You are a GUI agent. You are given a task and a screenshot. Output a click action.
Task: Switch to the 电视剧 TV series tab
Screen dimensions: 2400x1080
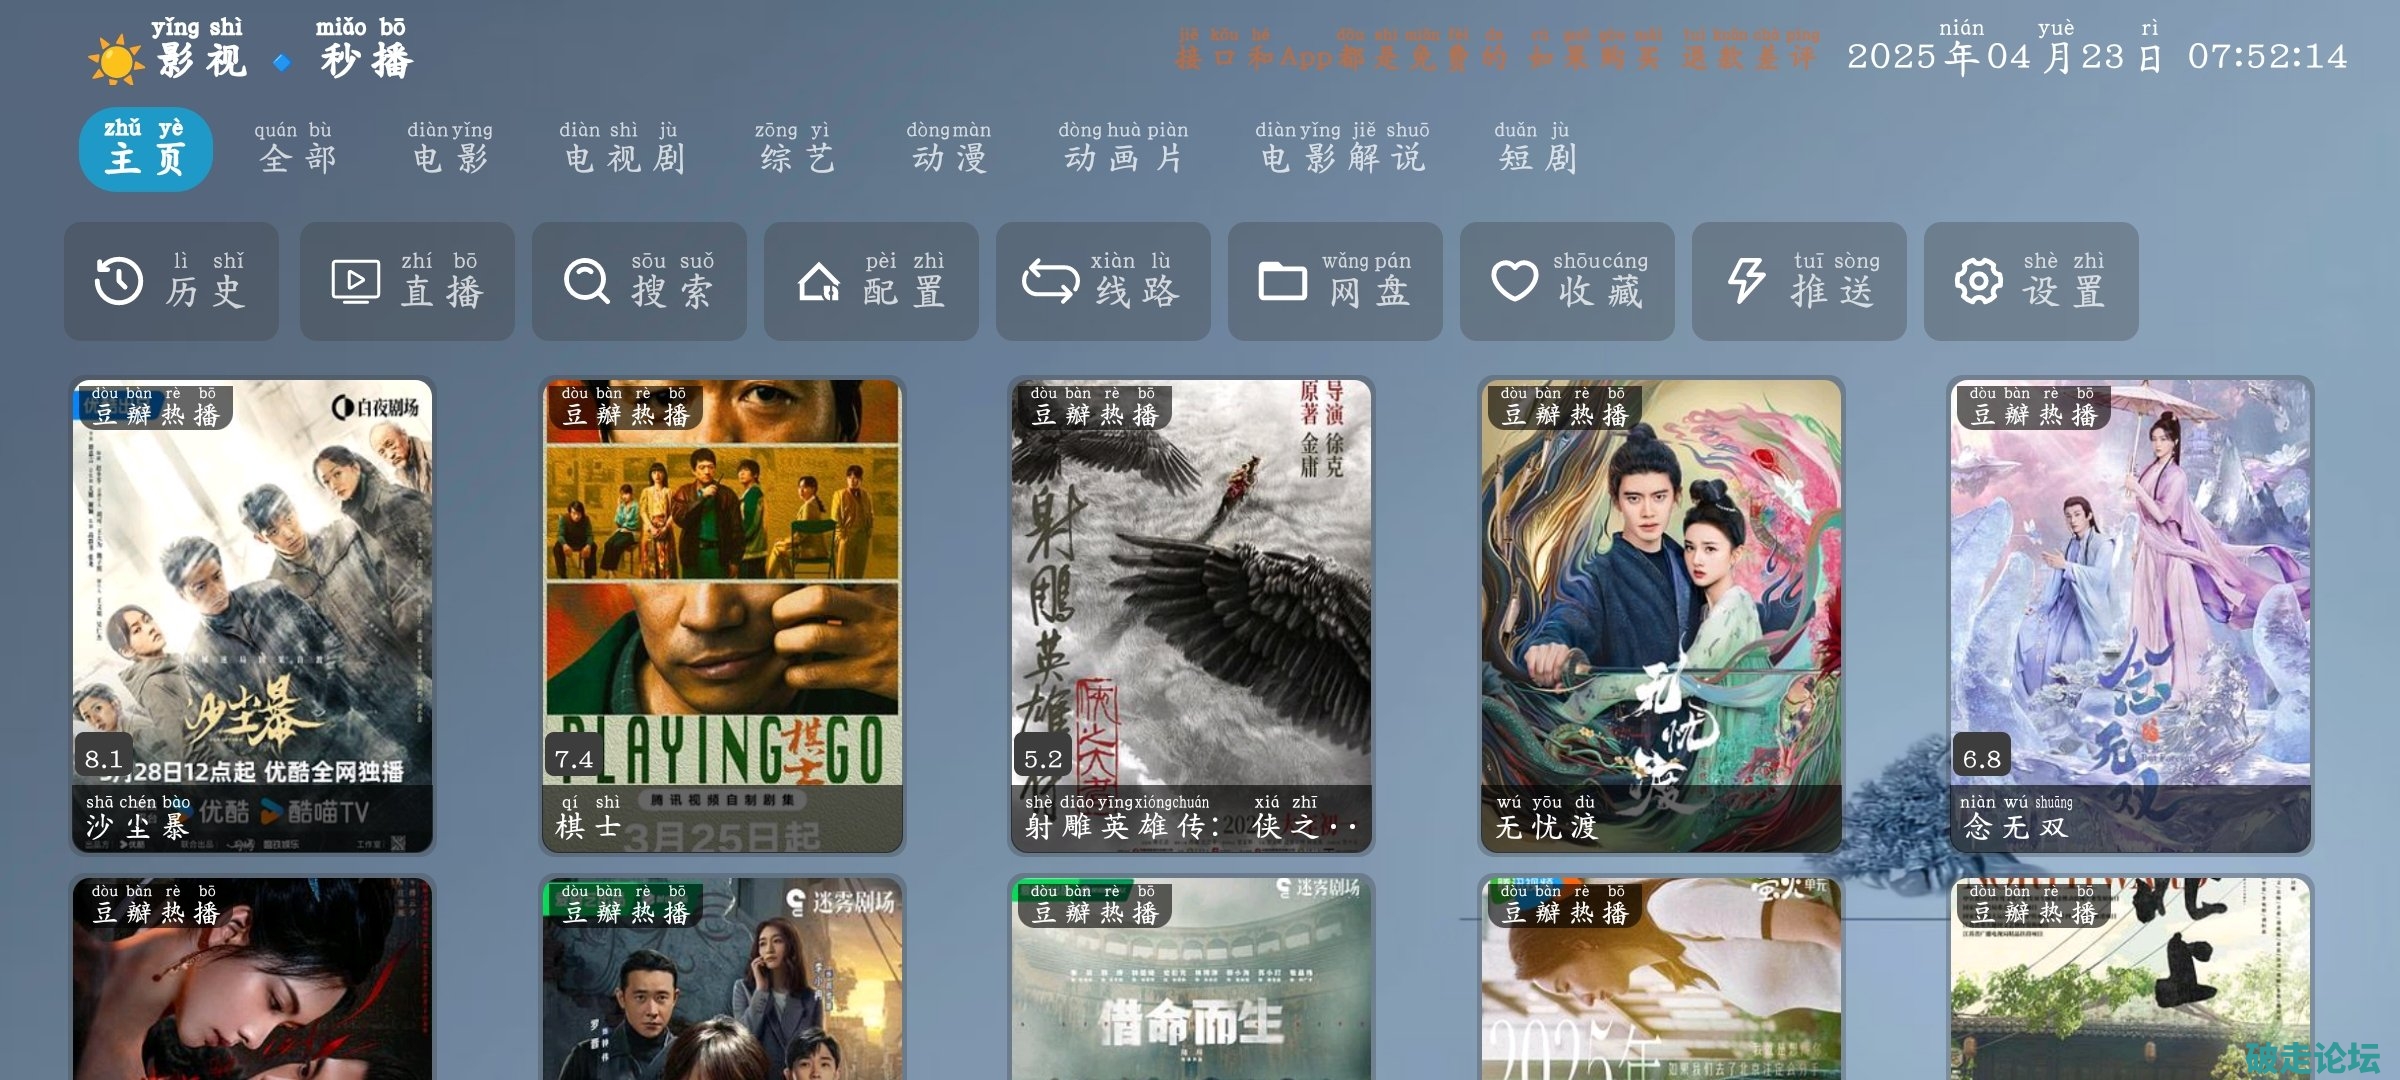[624, 150]
